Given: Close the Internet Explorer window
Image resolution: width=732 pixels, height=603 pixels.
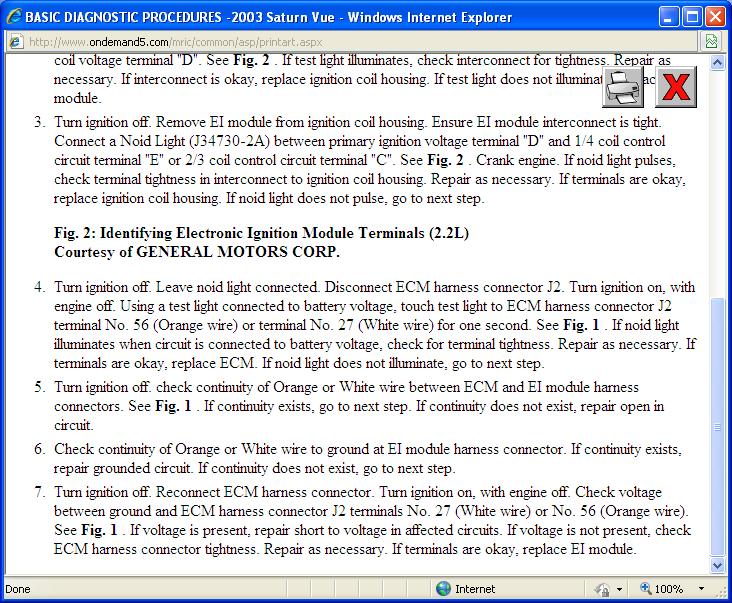Looking at the screenshot, I should (x=715, y=17).
